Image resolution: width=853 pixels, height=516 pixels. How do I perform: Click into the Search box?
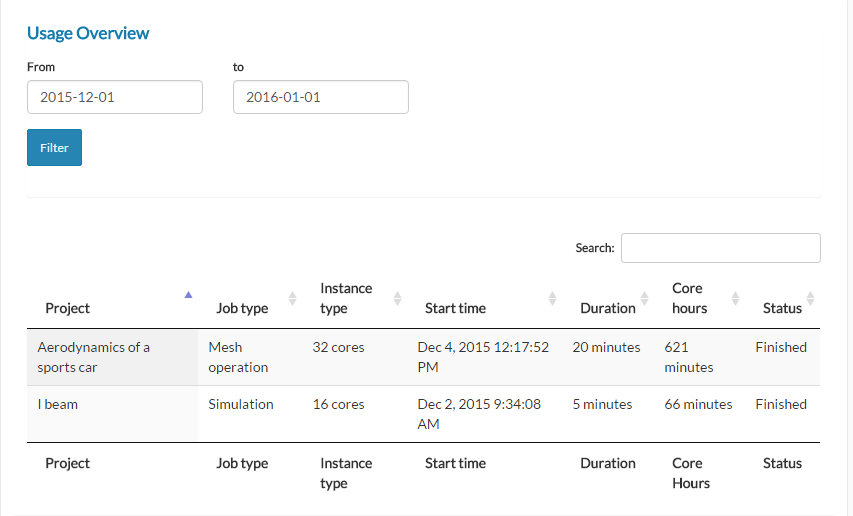pyautogui.click(x=720, y=248)
